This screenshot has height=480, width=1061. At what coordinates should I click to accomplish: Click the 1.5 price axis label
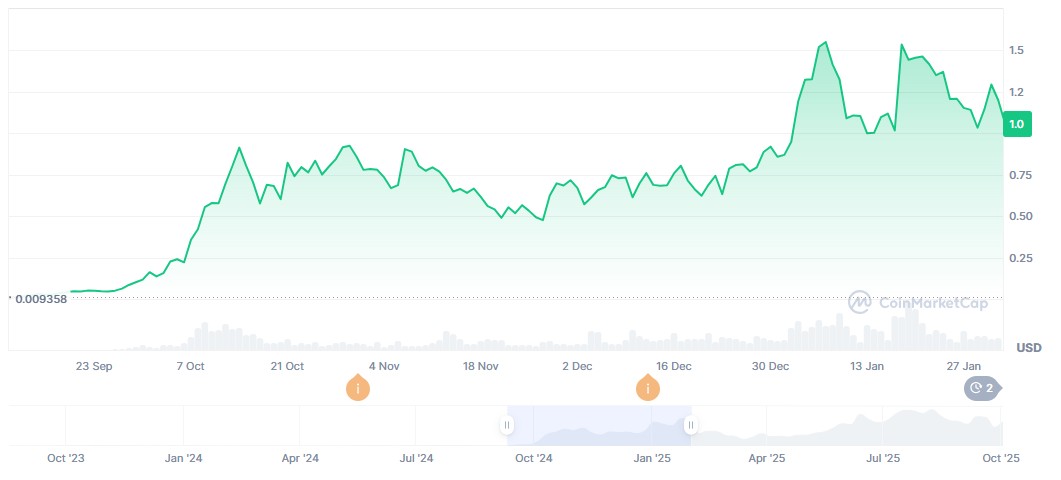click(x=1016, y=50)
